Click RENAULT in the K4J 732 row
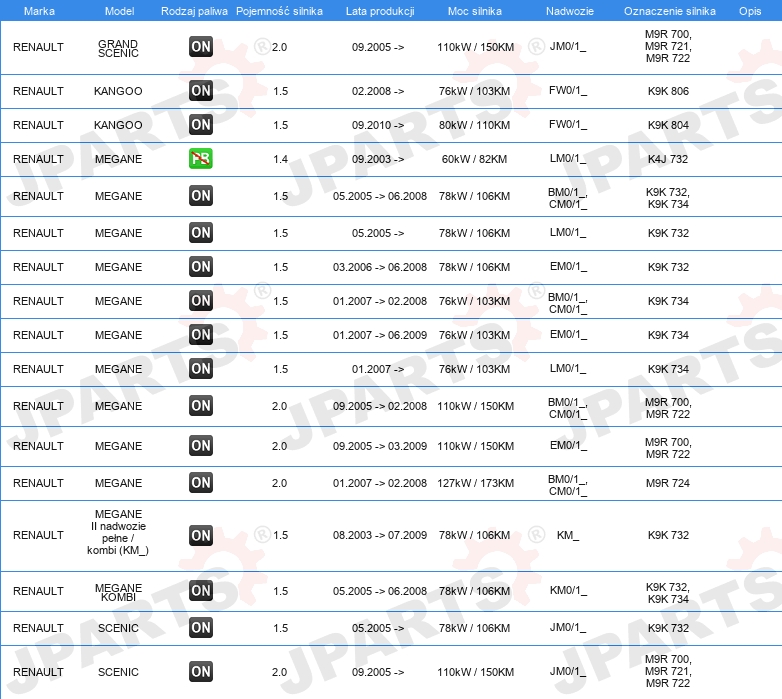 pyautogui.click(x=38, y=159)
